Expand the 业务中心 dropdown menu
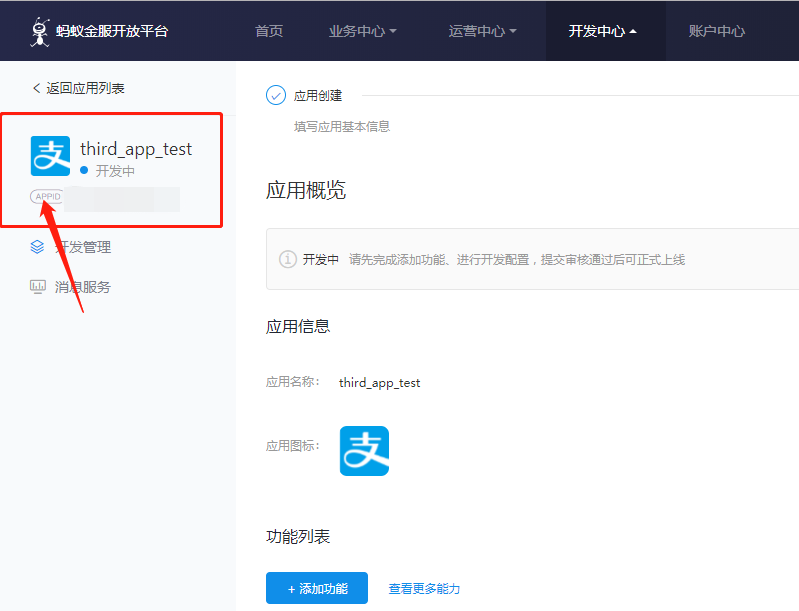The height and width of the screenshot is (611, 799). coord(362,31)
